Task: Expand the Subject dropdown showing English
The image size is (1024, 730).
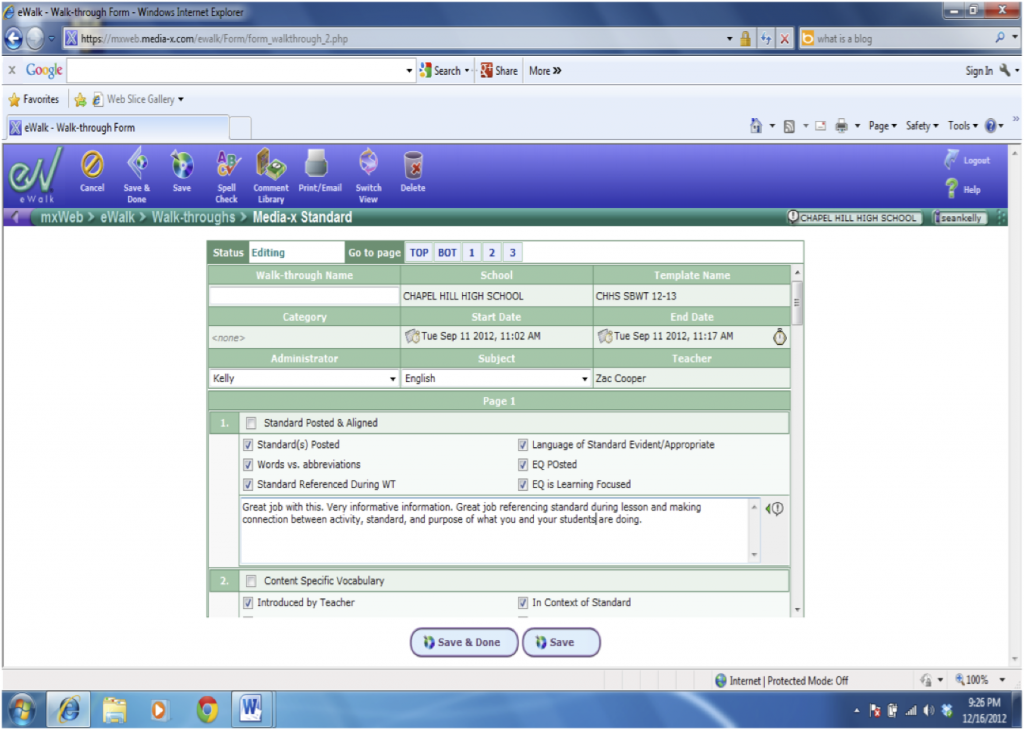Action: (x=584, y=379)
